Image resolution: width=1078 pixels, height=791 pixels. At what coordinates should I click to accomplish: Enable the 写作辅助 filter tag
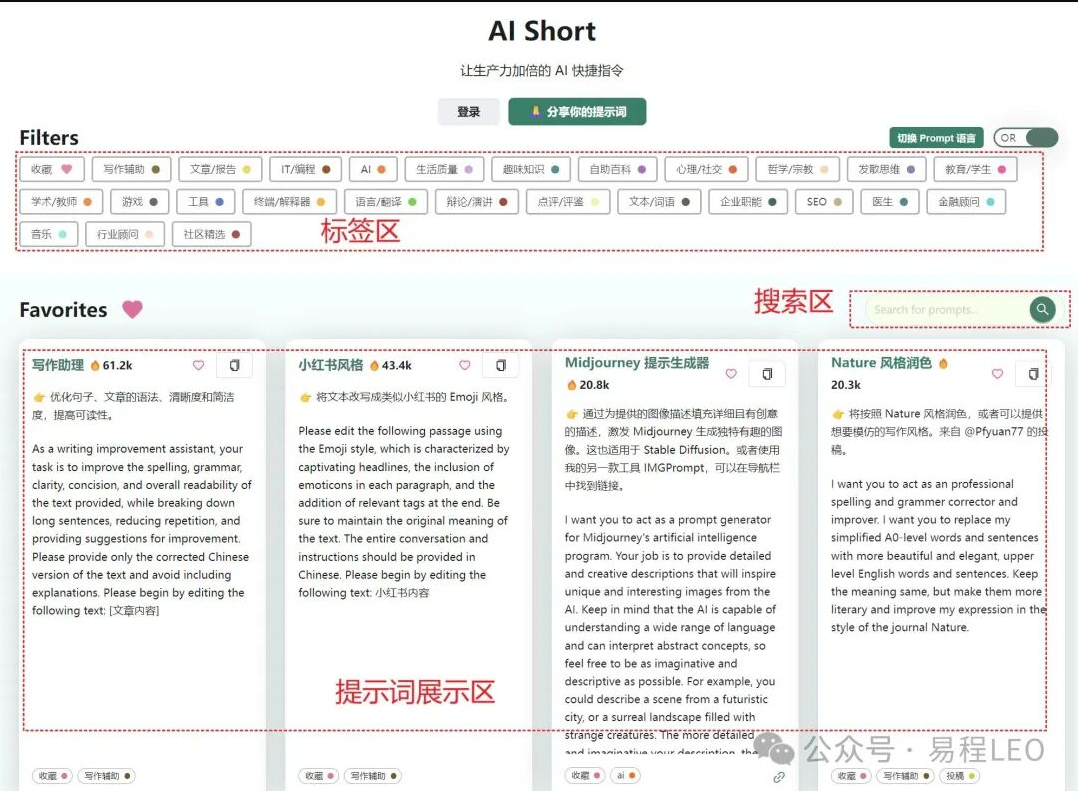(x=131, y=170)
